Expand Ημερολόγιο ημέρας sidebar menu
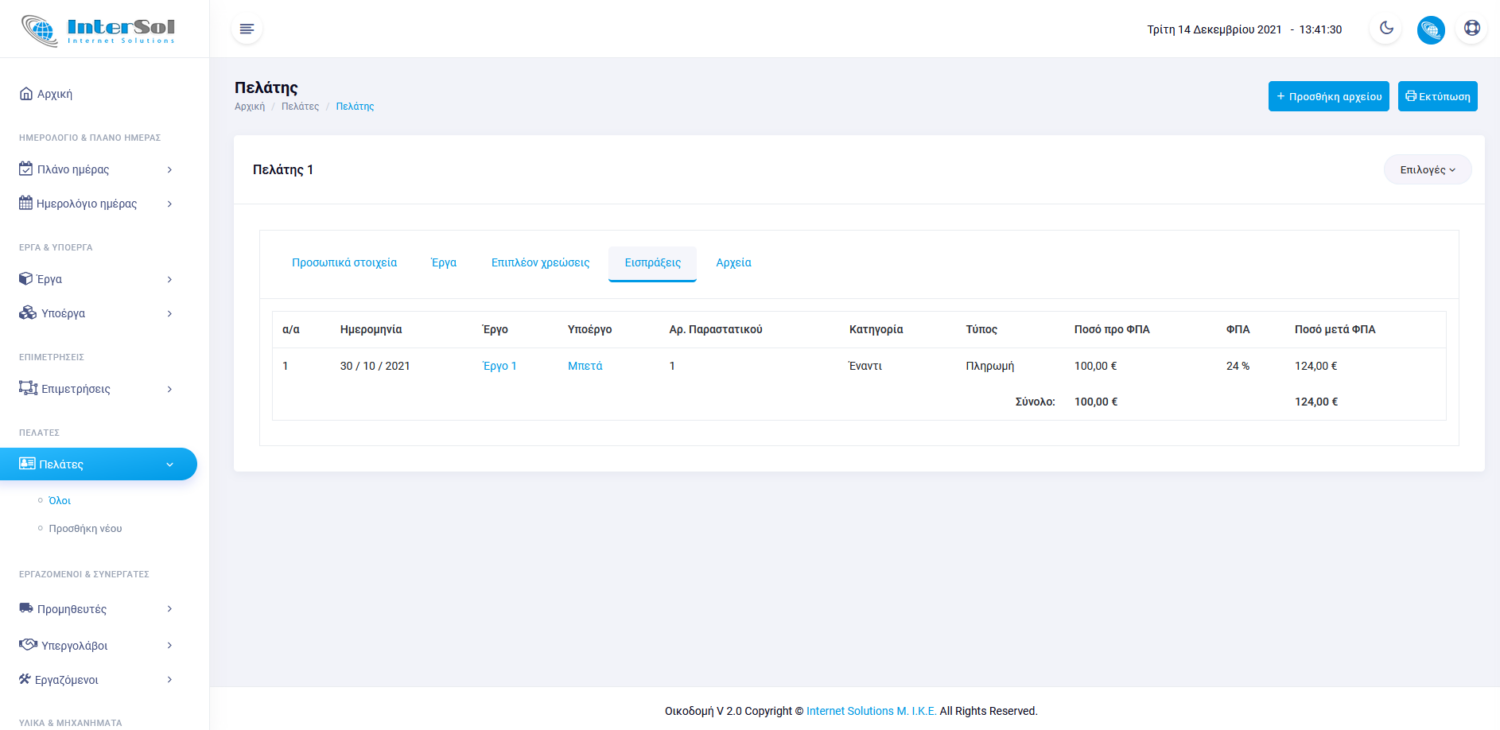Screen dimensions: 1500x730 click(x=96, y=204)
